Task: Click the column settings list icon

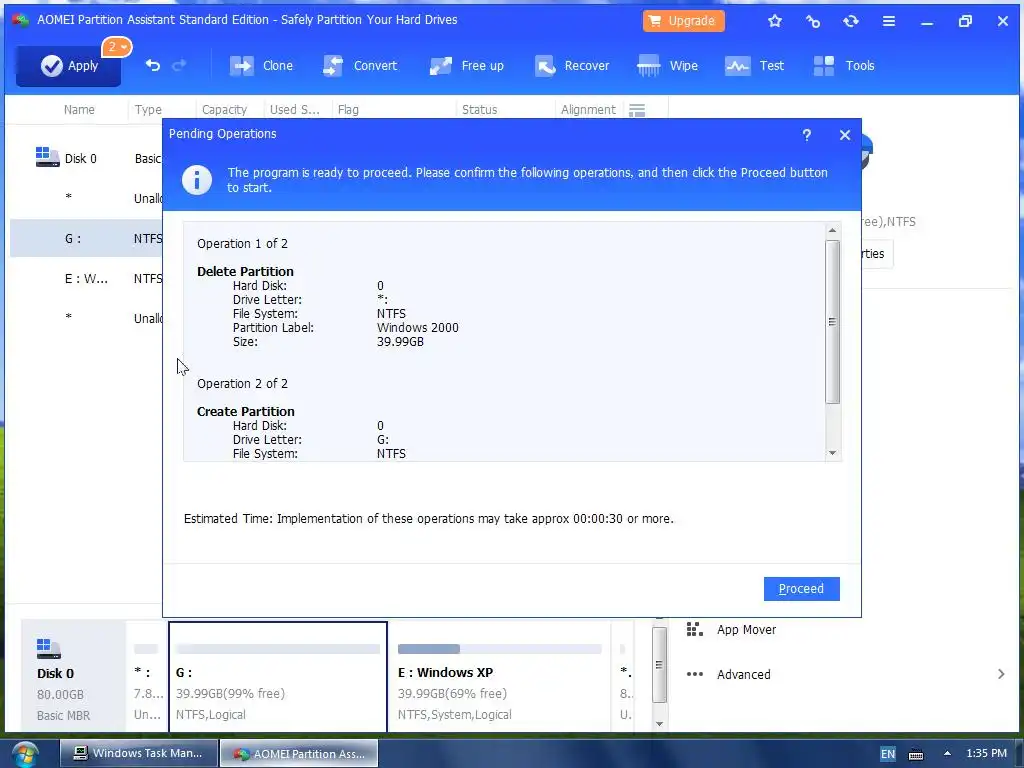Action: pyautogui.click(x=637, y=110)
